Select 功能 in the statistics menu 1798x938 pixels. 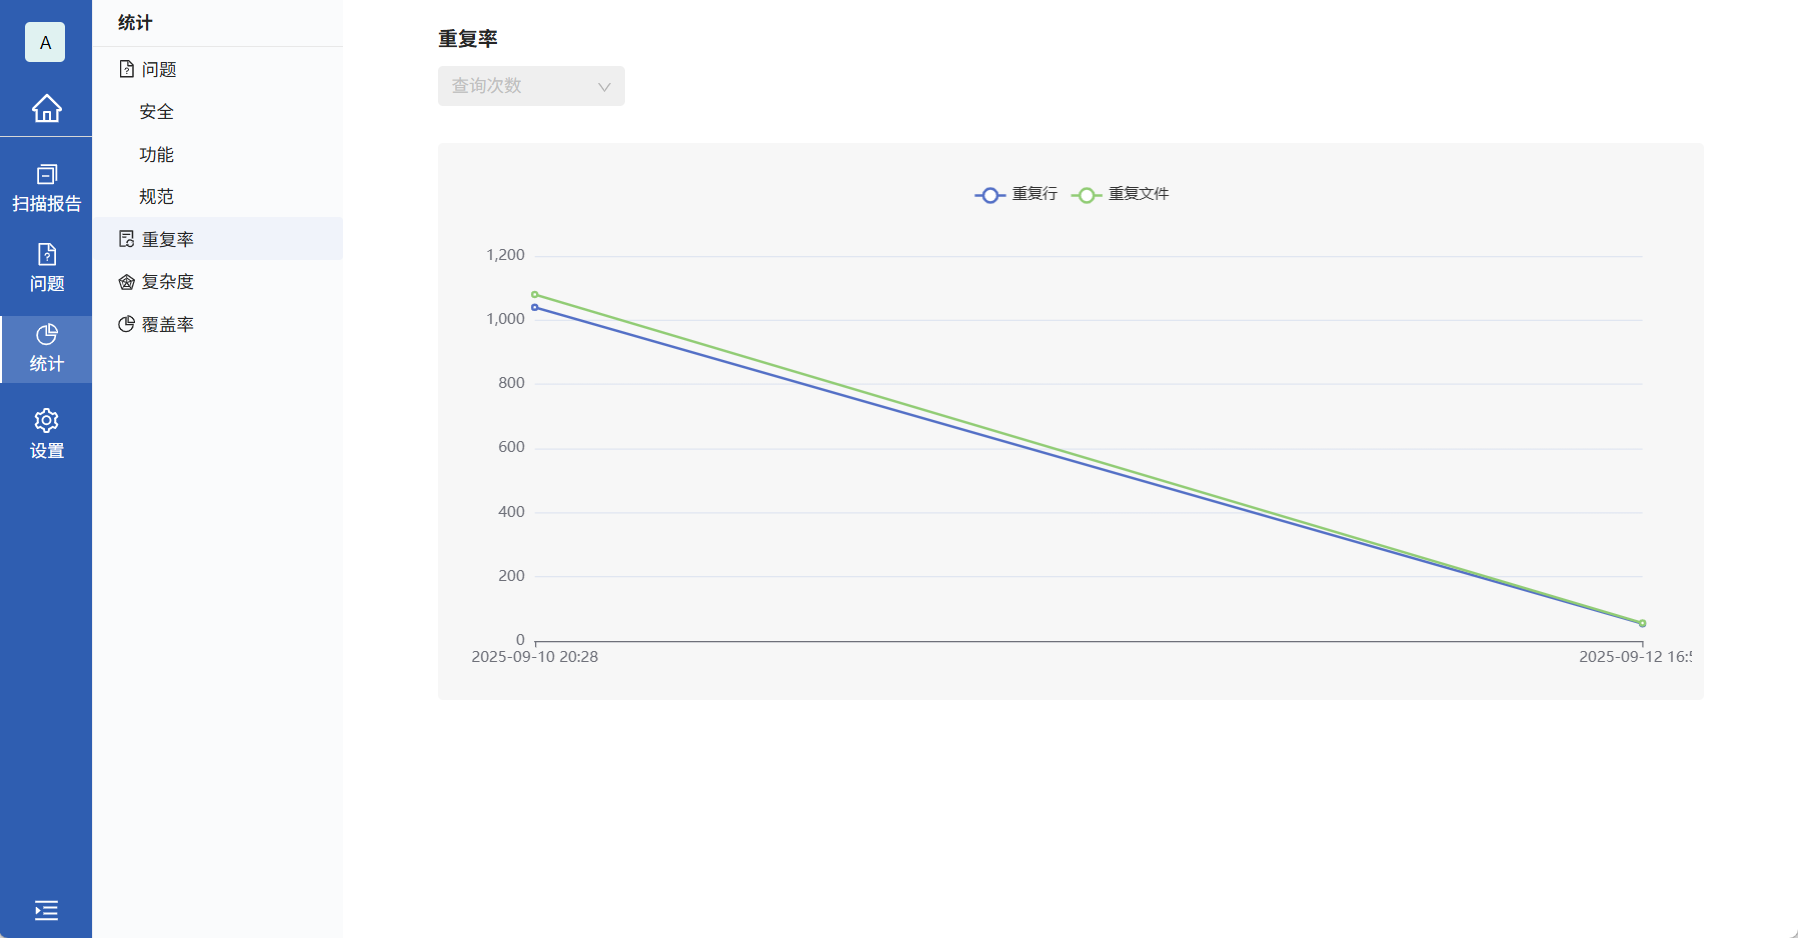(156, 154)
